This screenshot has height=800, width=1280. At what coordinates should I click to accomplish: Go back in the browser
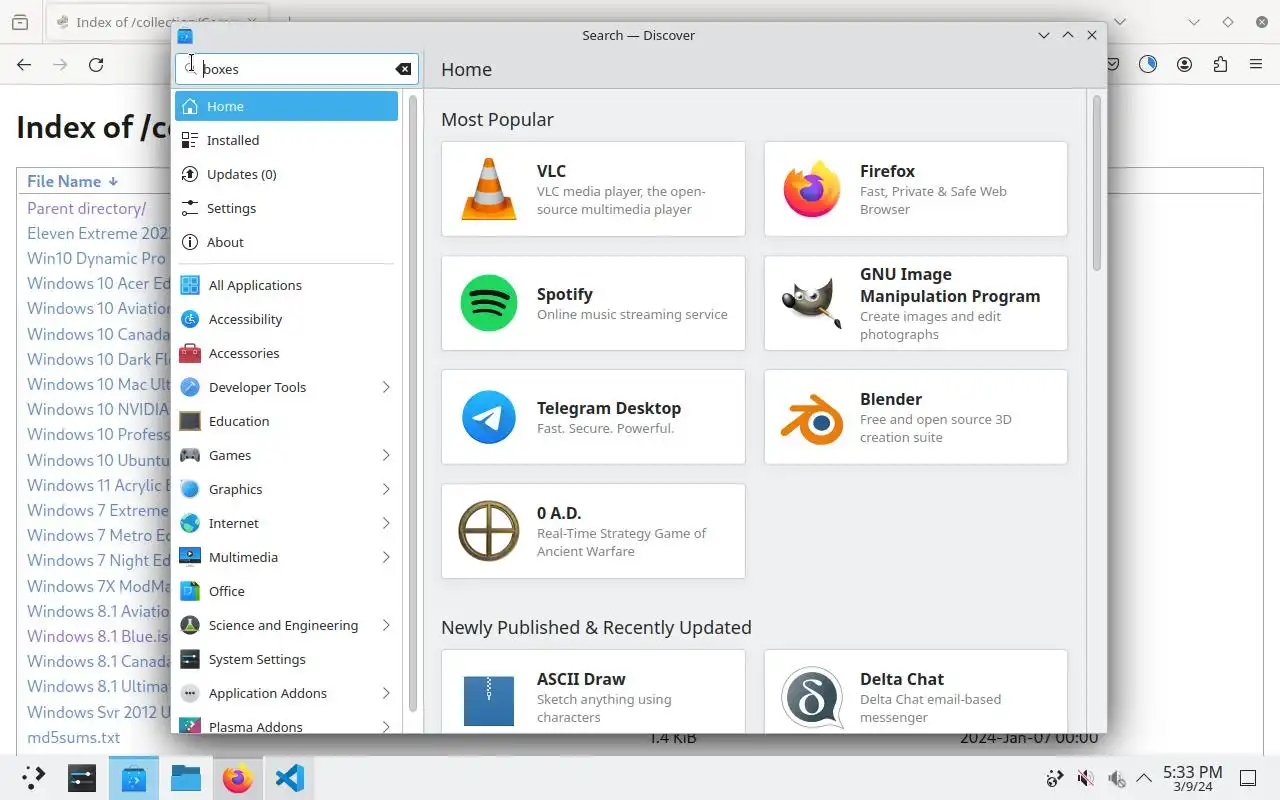pyautogui.click(x=24, y=65)
